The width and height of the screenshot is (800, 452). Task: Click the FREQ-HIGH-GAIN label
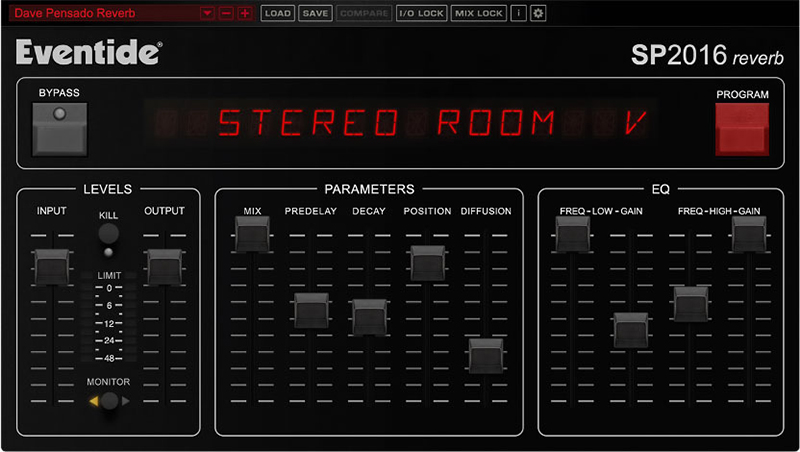tap(719, 211)
